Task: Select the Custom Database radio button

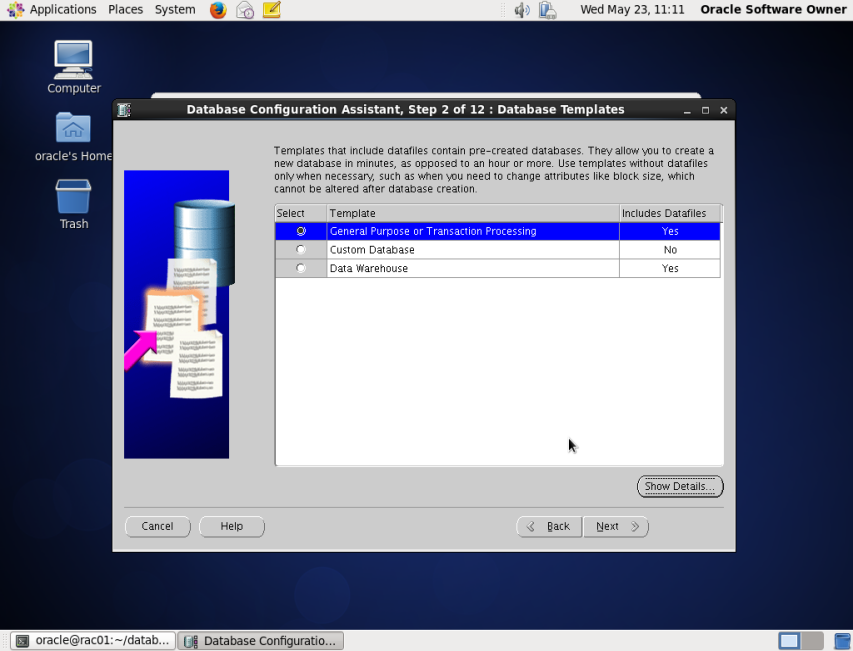Action: (x=300, y=250)
